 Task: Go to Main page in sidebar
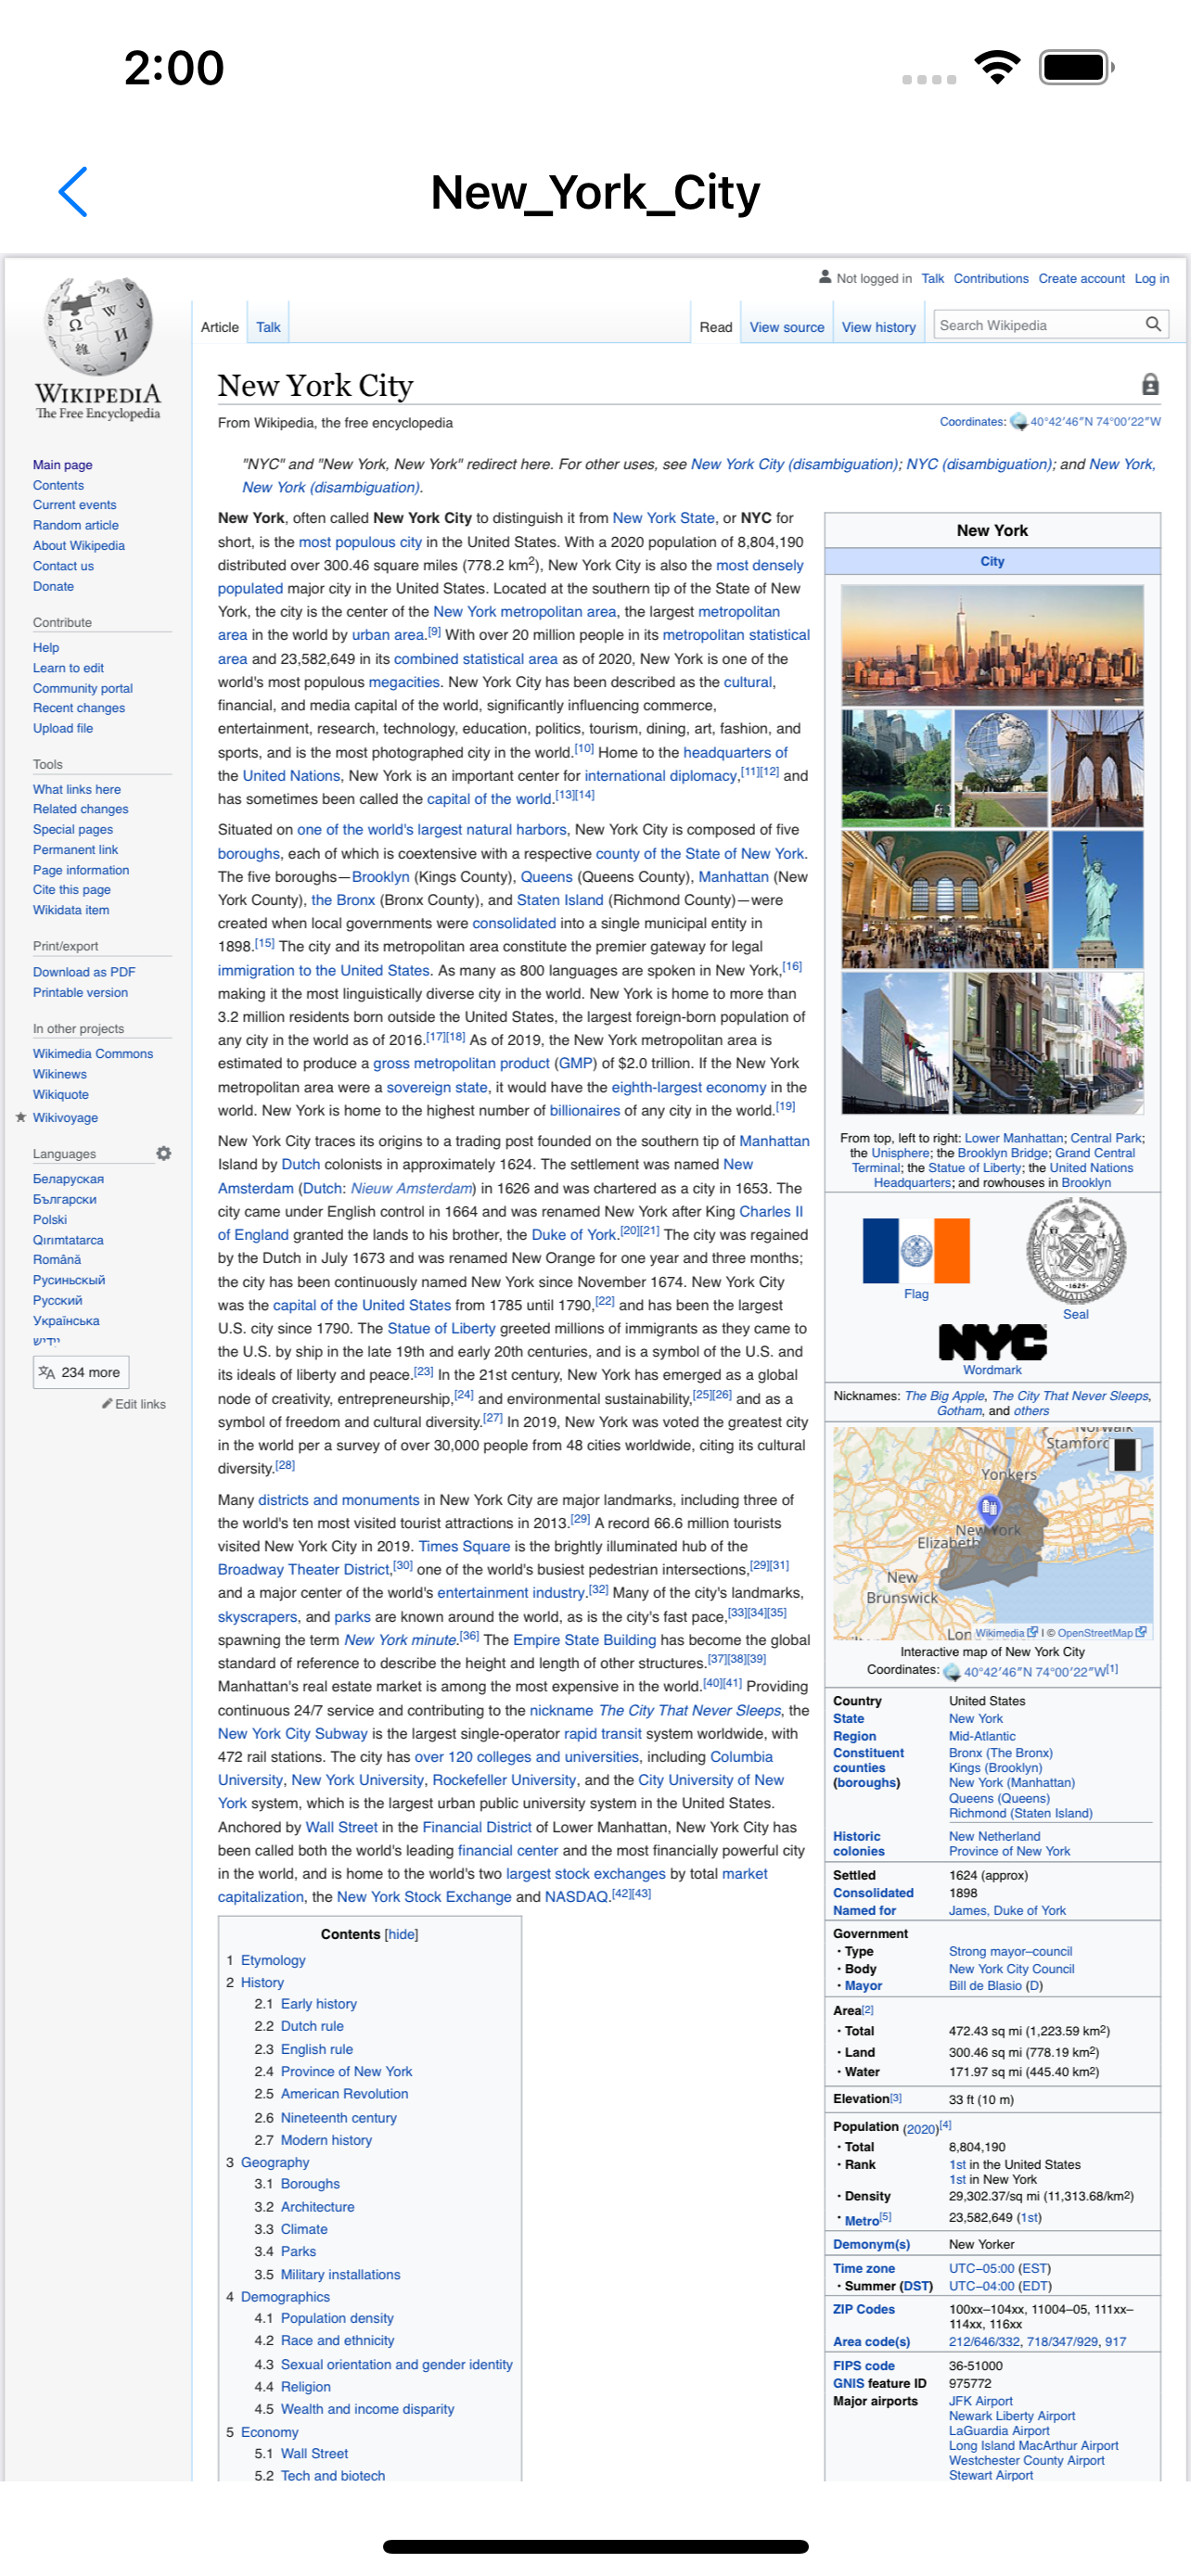pyautogui.click(x=62, y=464)
